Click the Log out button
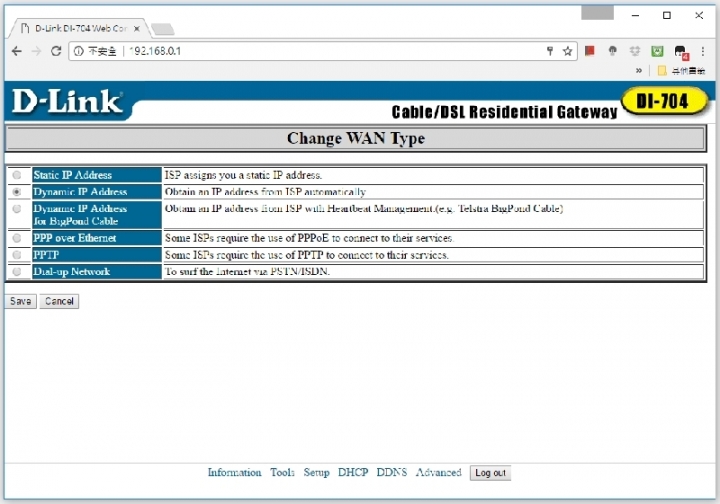 click(x=490, y=473)
